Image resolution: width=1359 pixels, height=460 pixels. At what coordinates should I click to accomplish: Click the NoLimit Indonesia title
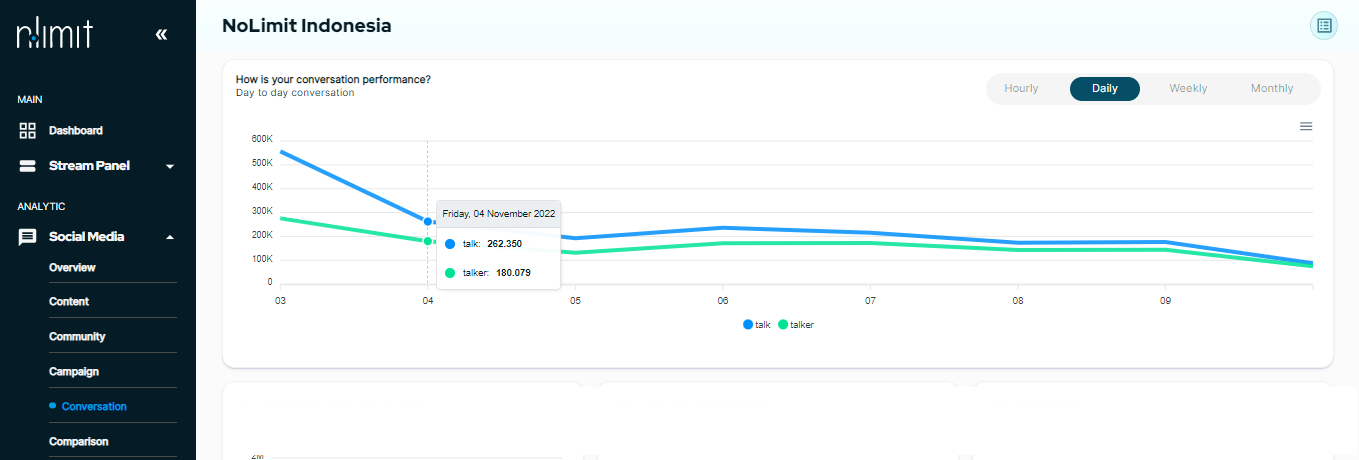click(307, 26)
